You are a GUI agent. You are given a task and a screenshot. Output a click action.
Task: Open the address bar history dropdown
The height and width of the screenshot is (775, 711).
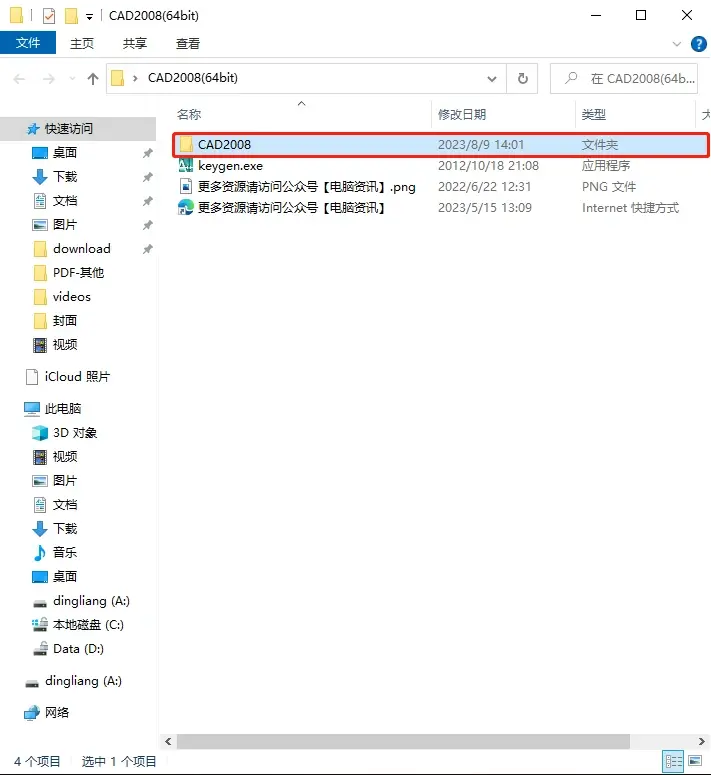click(492, 79)
